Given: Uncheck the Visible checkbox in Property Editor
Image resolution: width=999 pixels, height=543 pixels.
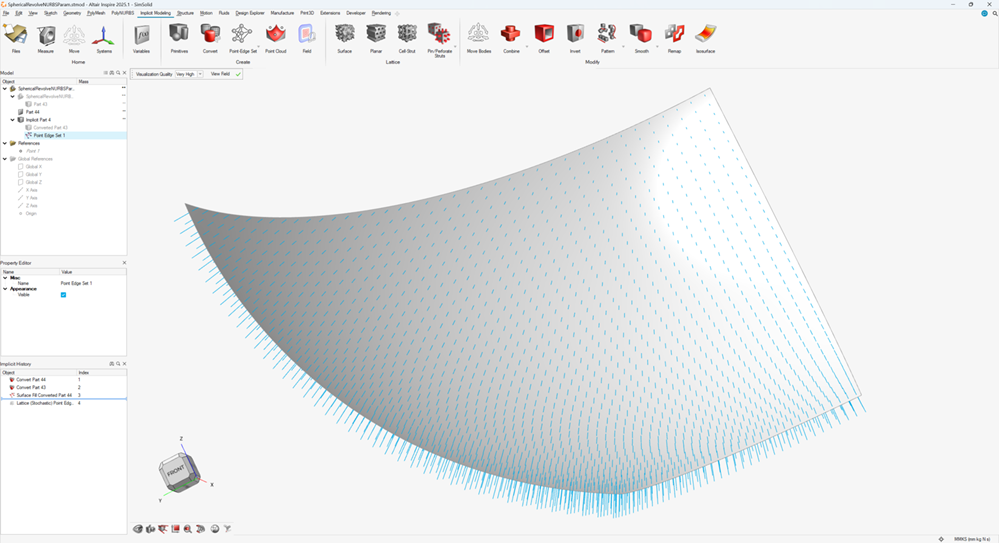Looking at the screenshot, I should pyautogui.click(x=63, y=295).
